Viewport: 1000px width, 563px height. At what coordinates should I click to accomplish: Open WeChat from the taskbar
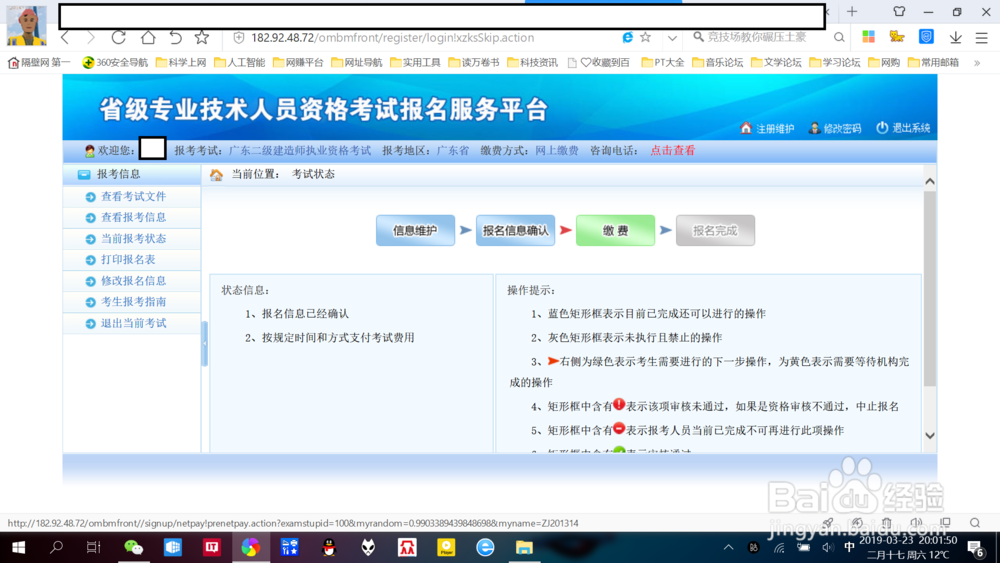click(133, 547)
